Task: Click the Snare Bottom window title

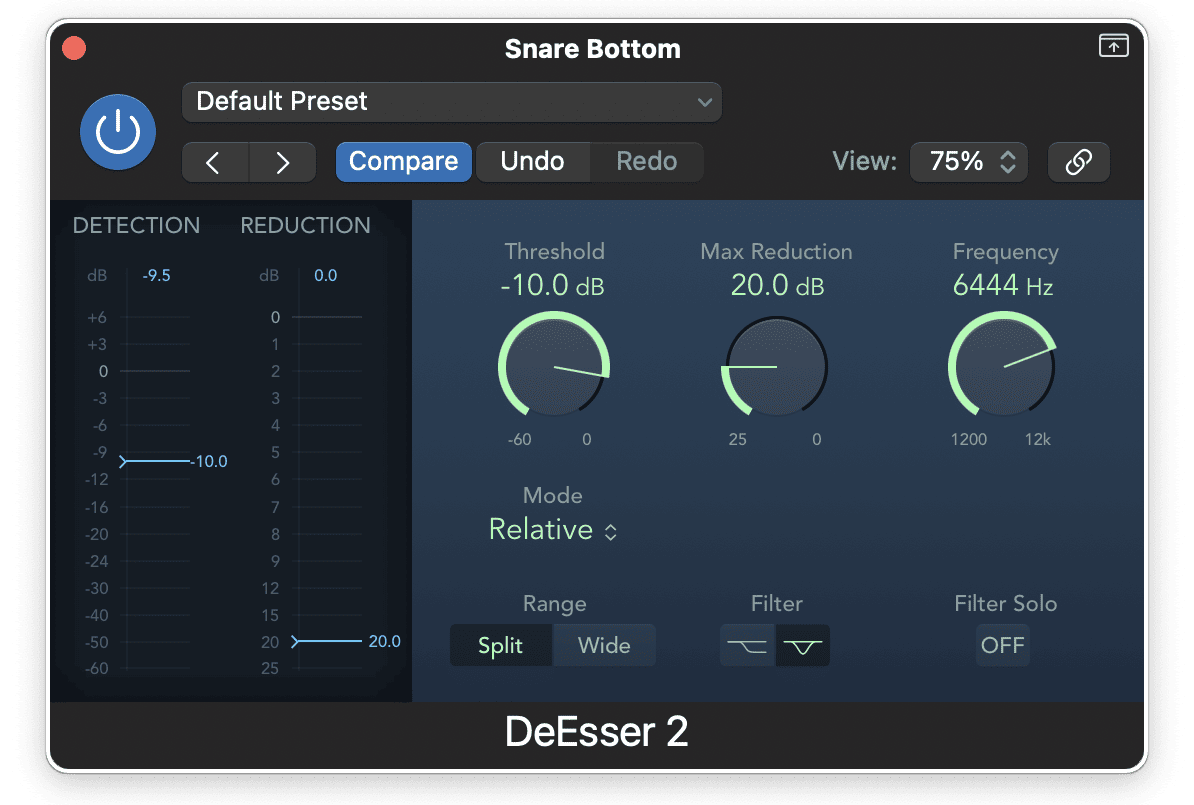Action: pos(592,49)
